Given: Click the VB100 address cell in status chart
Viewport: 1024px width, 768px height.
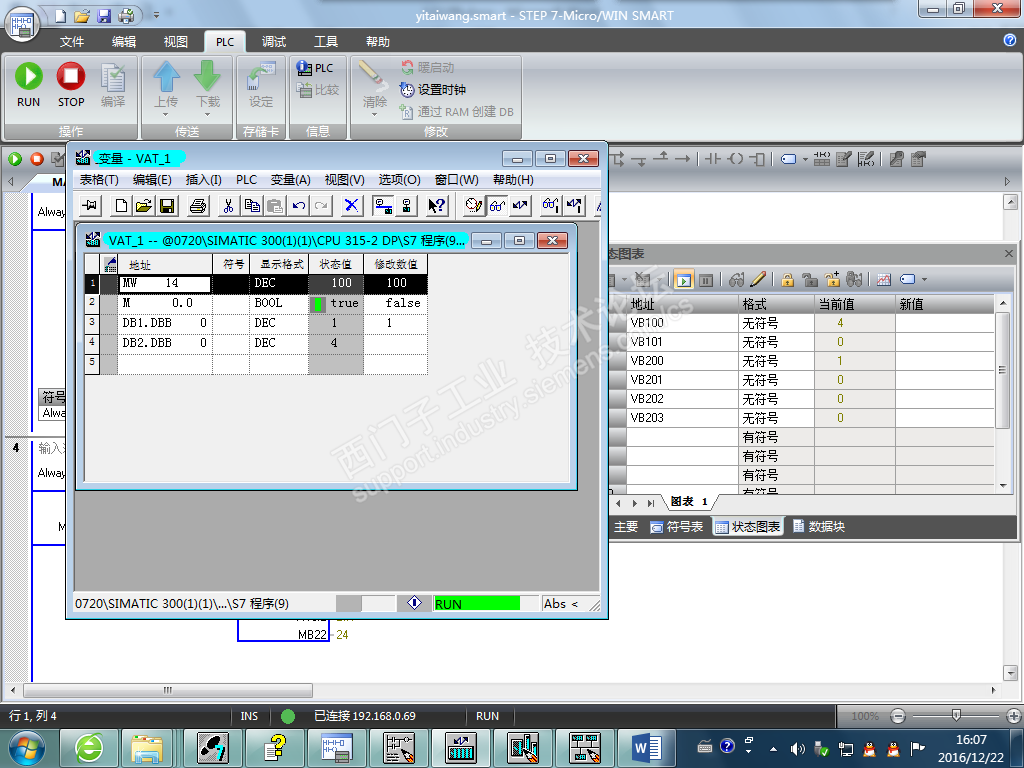Looking at the screenshot, I should pyautogui.click(x=682, y=323).
